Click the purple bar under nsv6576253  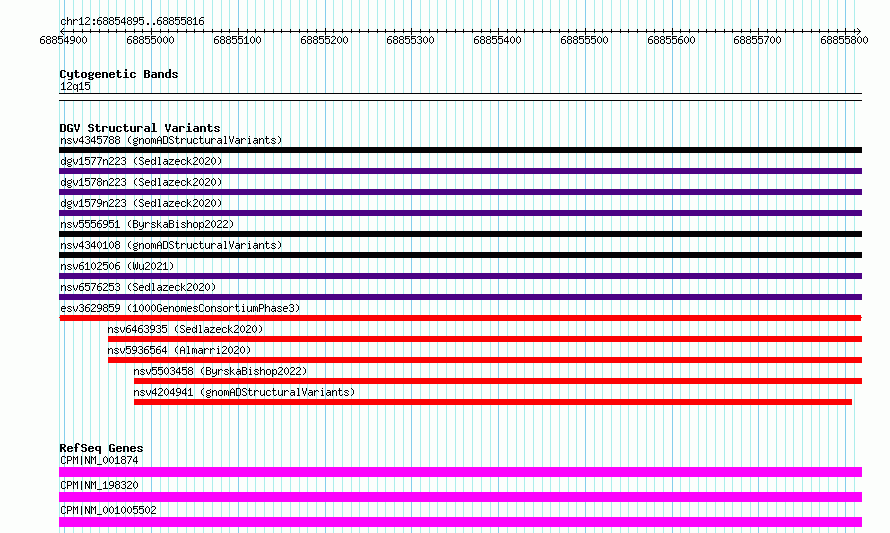(x=460, y=297)
